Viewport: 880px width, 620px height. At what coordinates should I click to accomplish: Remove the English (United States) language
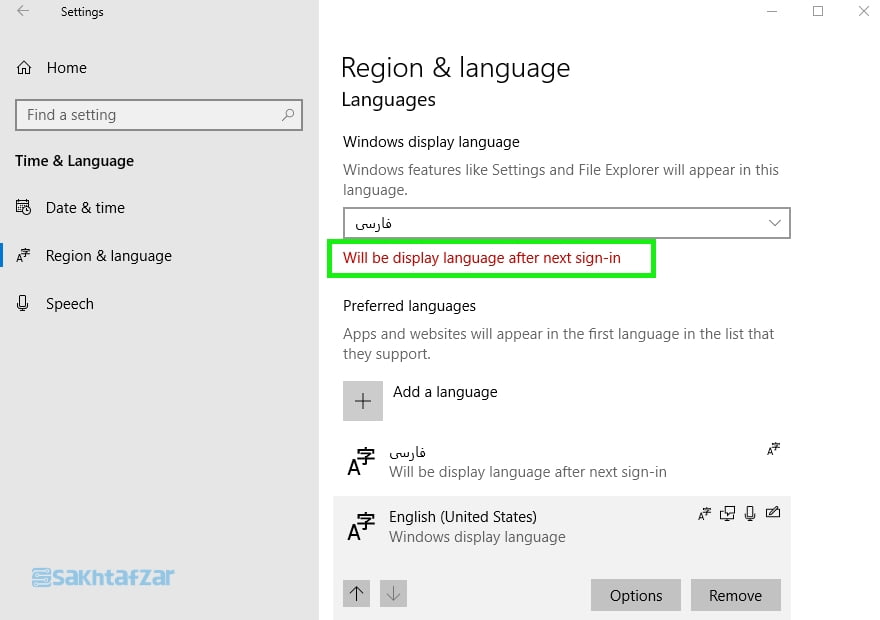point(735,595)
